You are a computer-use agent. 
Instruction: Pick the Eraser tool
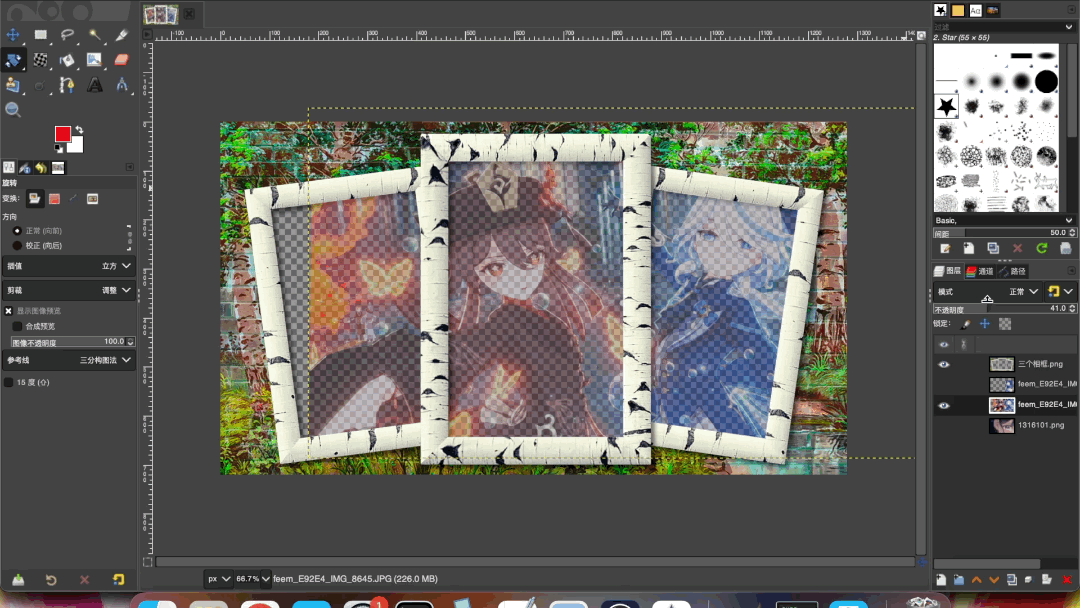pyautogui.click(x=121, y=60)
